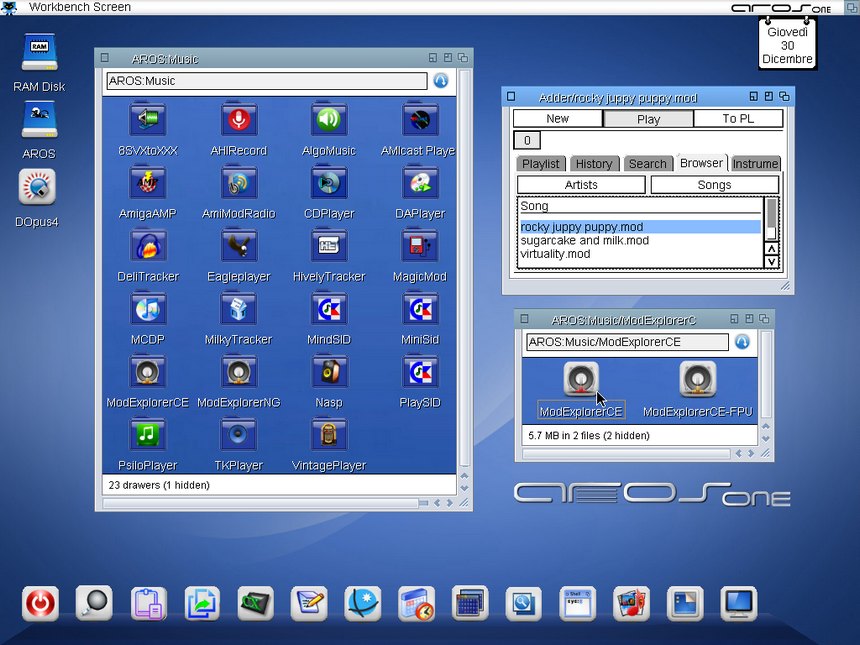Switch to the History tab
The width and height of the screenshot is (860, 645).
click(x=594, y=163)
